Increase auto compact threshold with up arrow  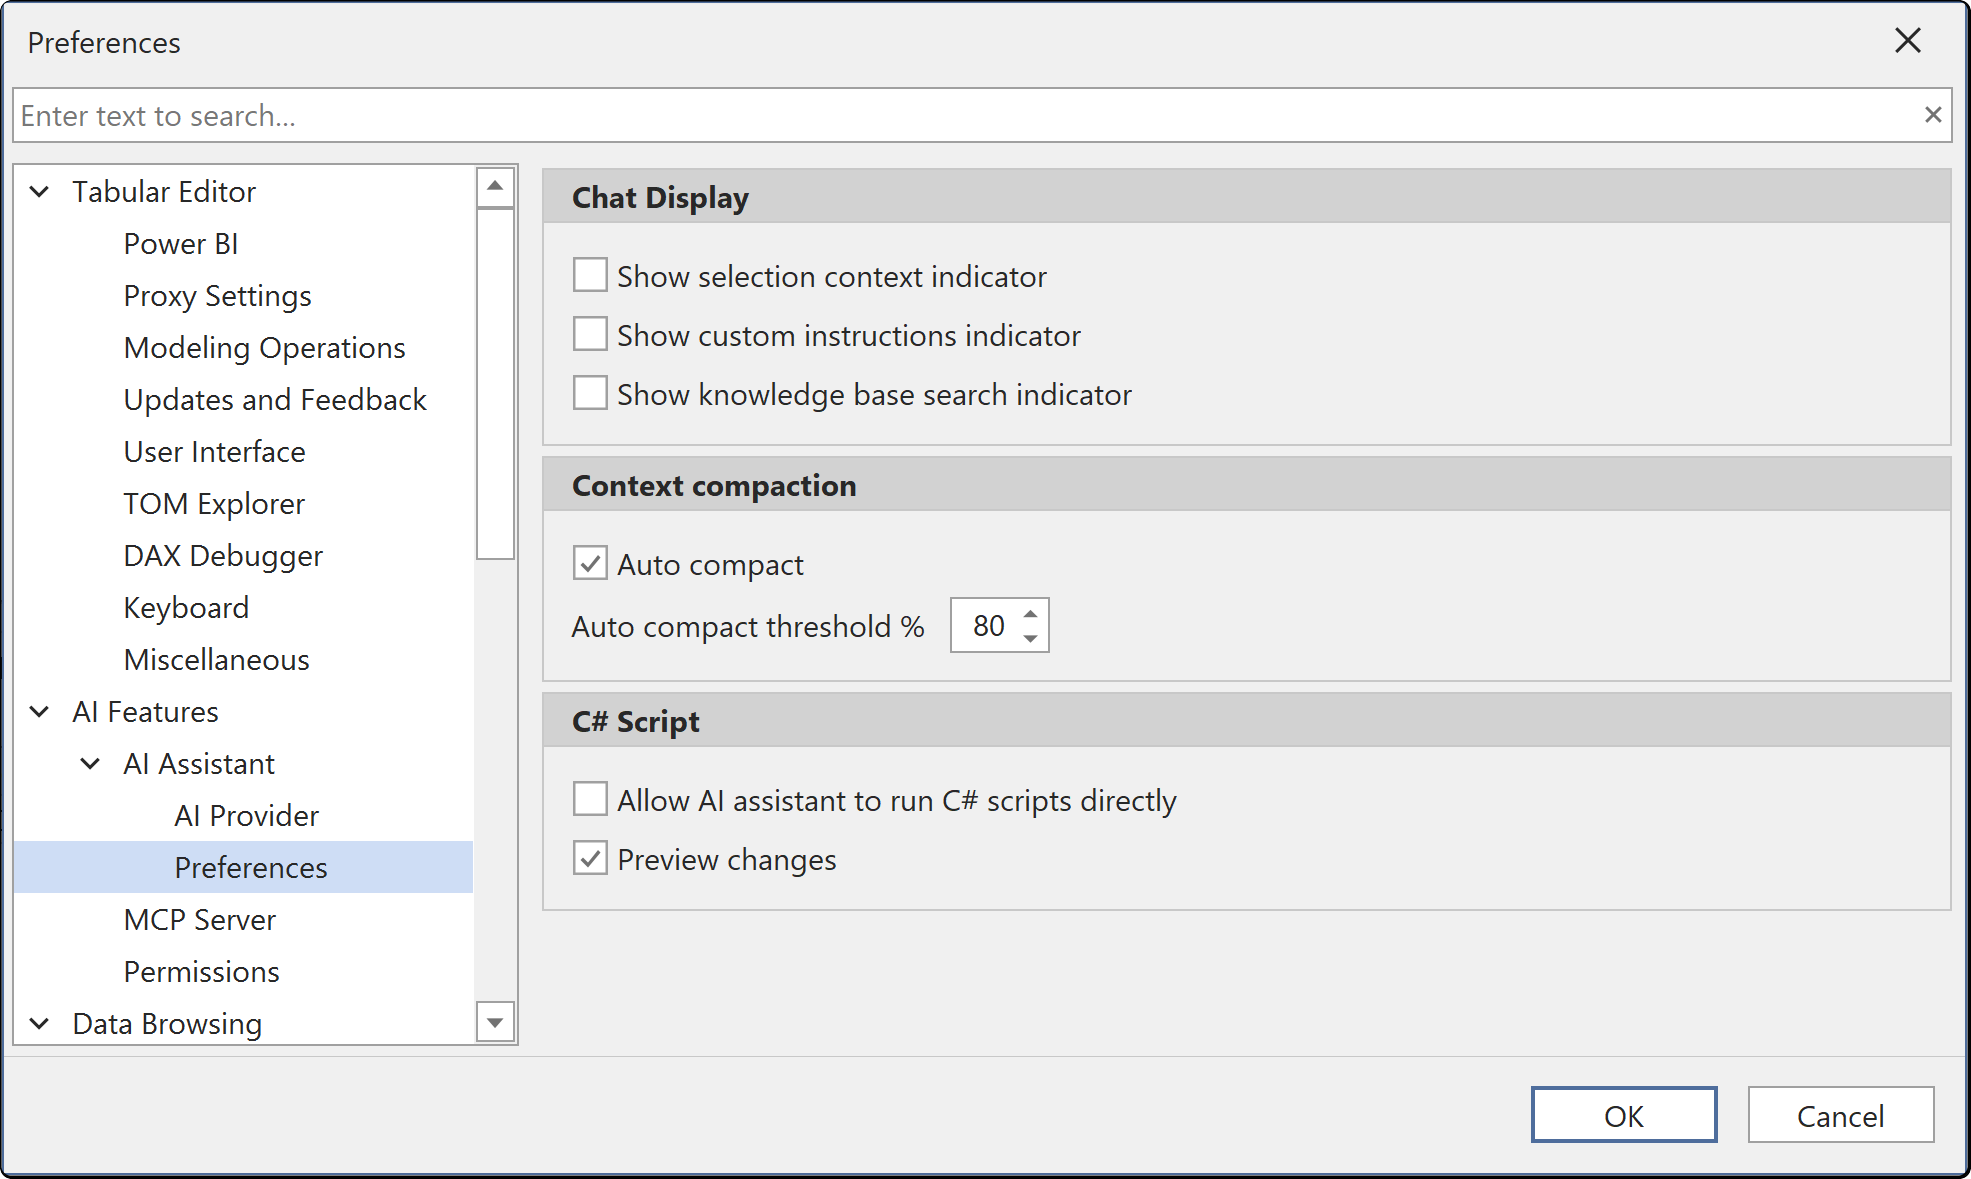point(1030,614)
